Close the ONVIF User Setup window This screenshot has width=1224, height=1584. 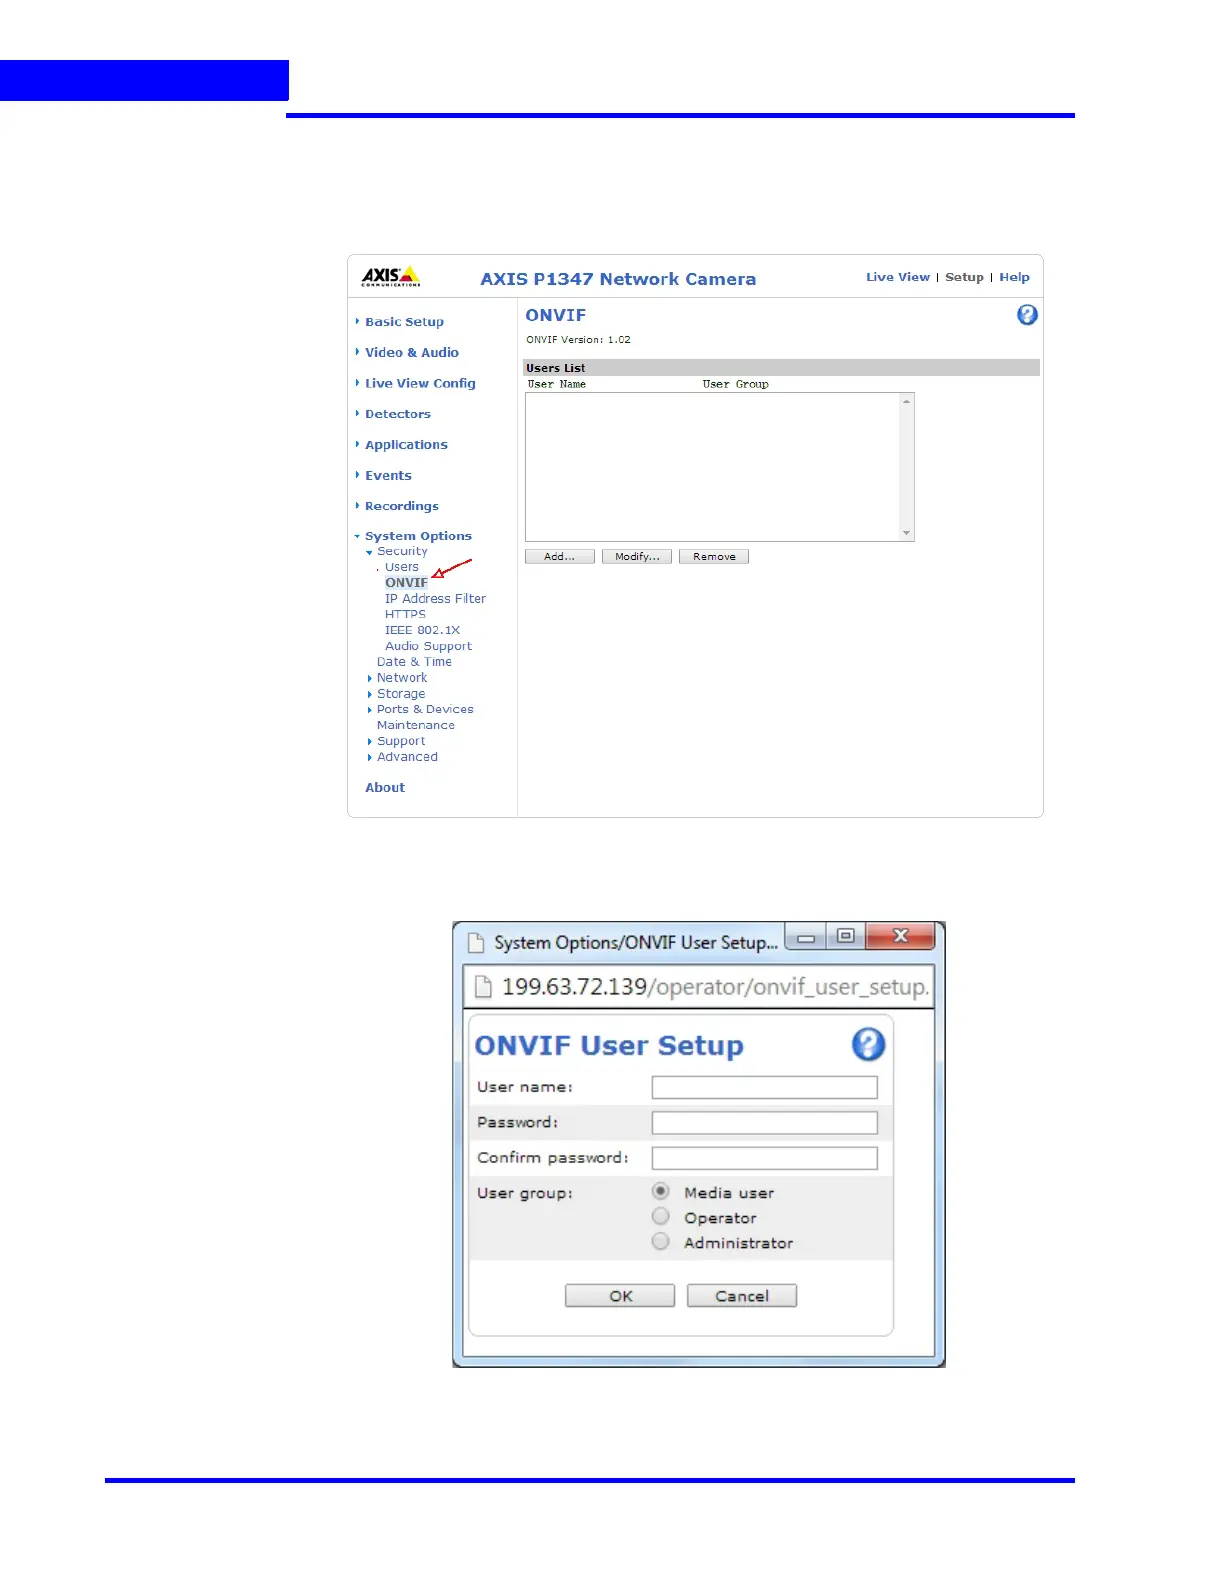tap(900, 937)
